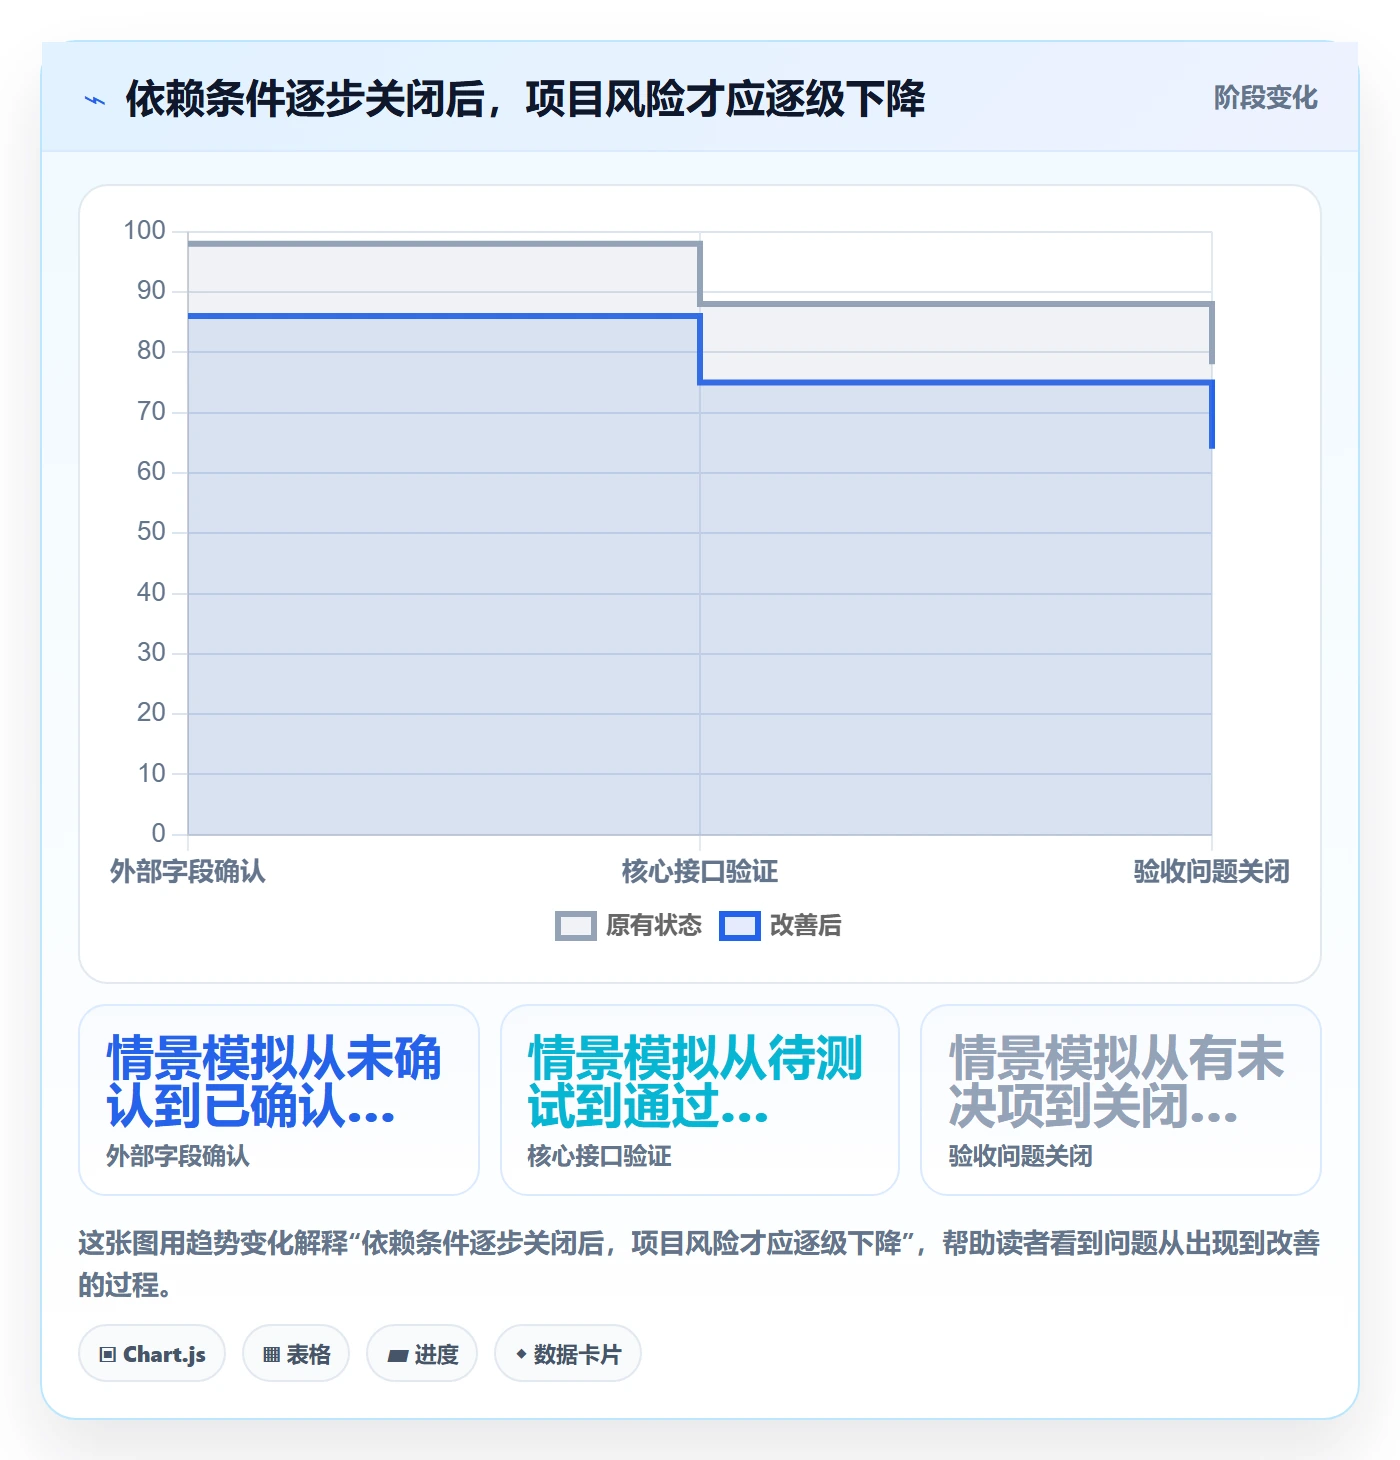This screenshot has height=1460, width=1400.
Task: Click the square icon in the Chart.js tag
Action: [108, 1355]
